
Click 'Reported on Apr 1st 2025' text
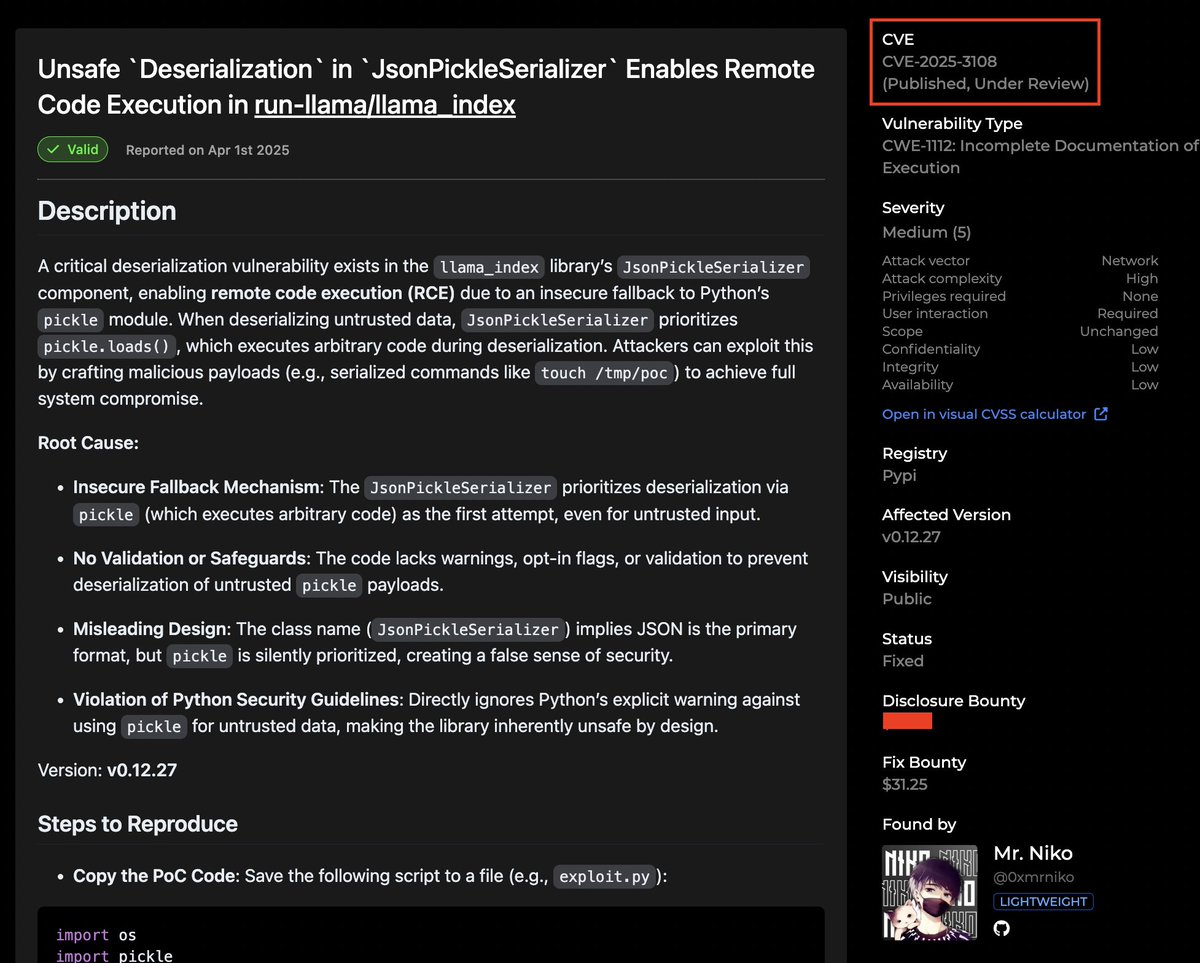tap(207, 150)
